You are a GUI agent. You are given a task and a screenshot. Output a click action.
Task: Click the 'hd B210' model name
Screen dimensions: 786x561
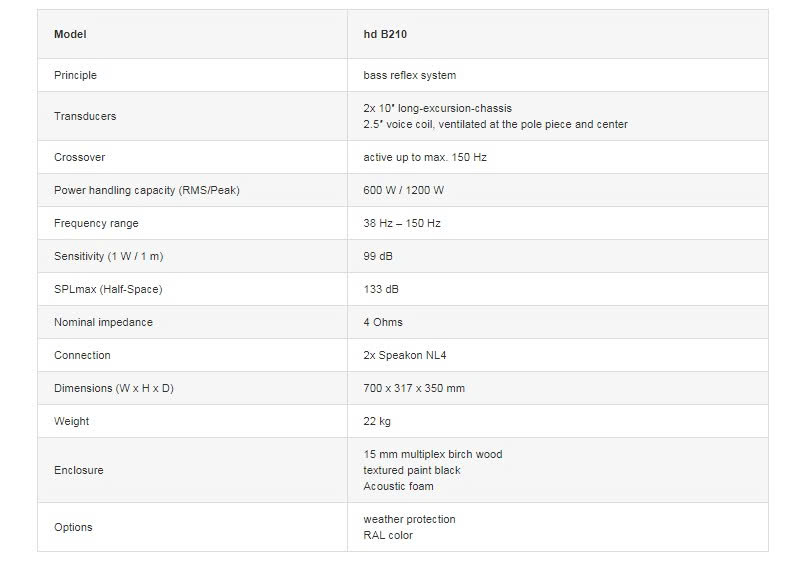385,34
